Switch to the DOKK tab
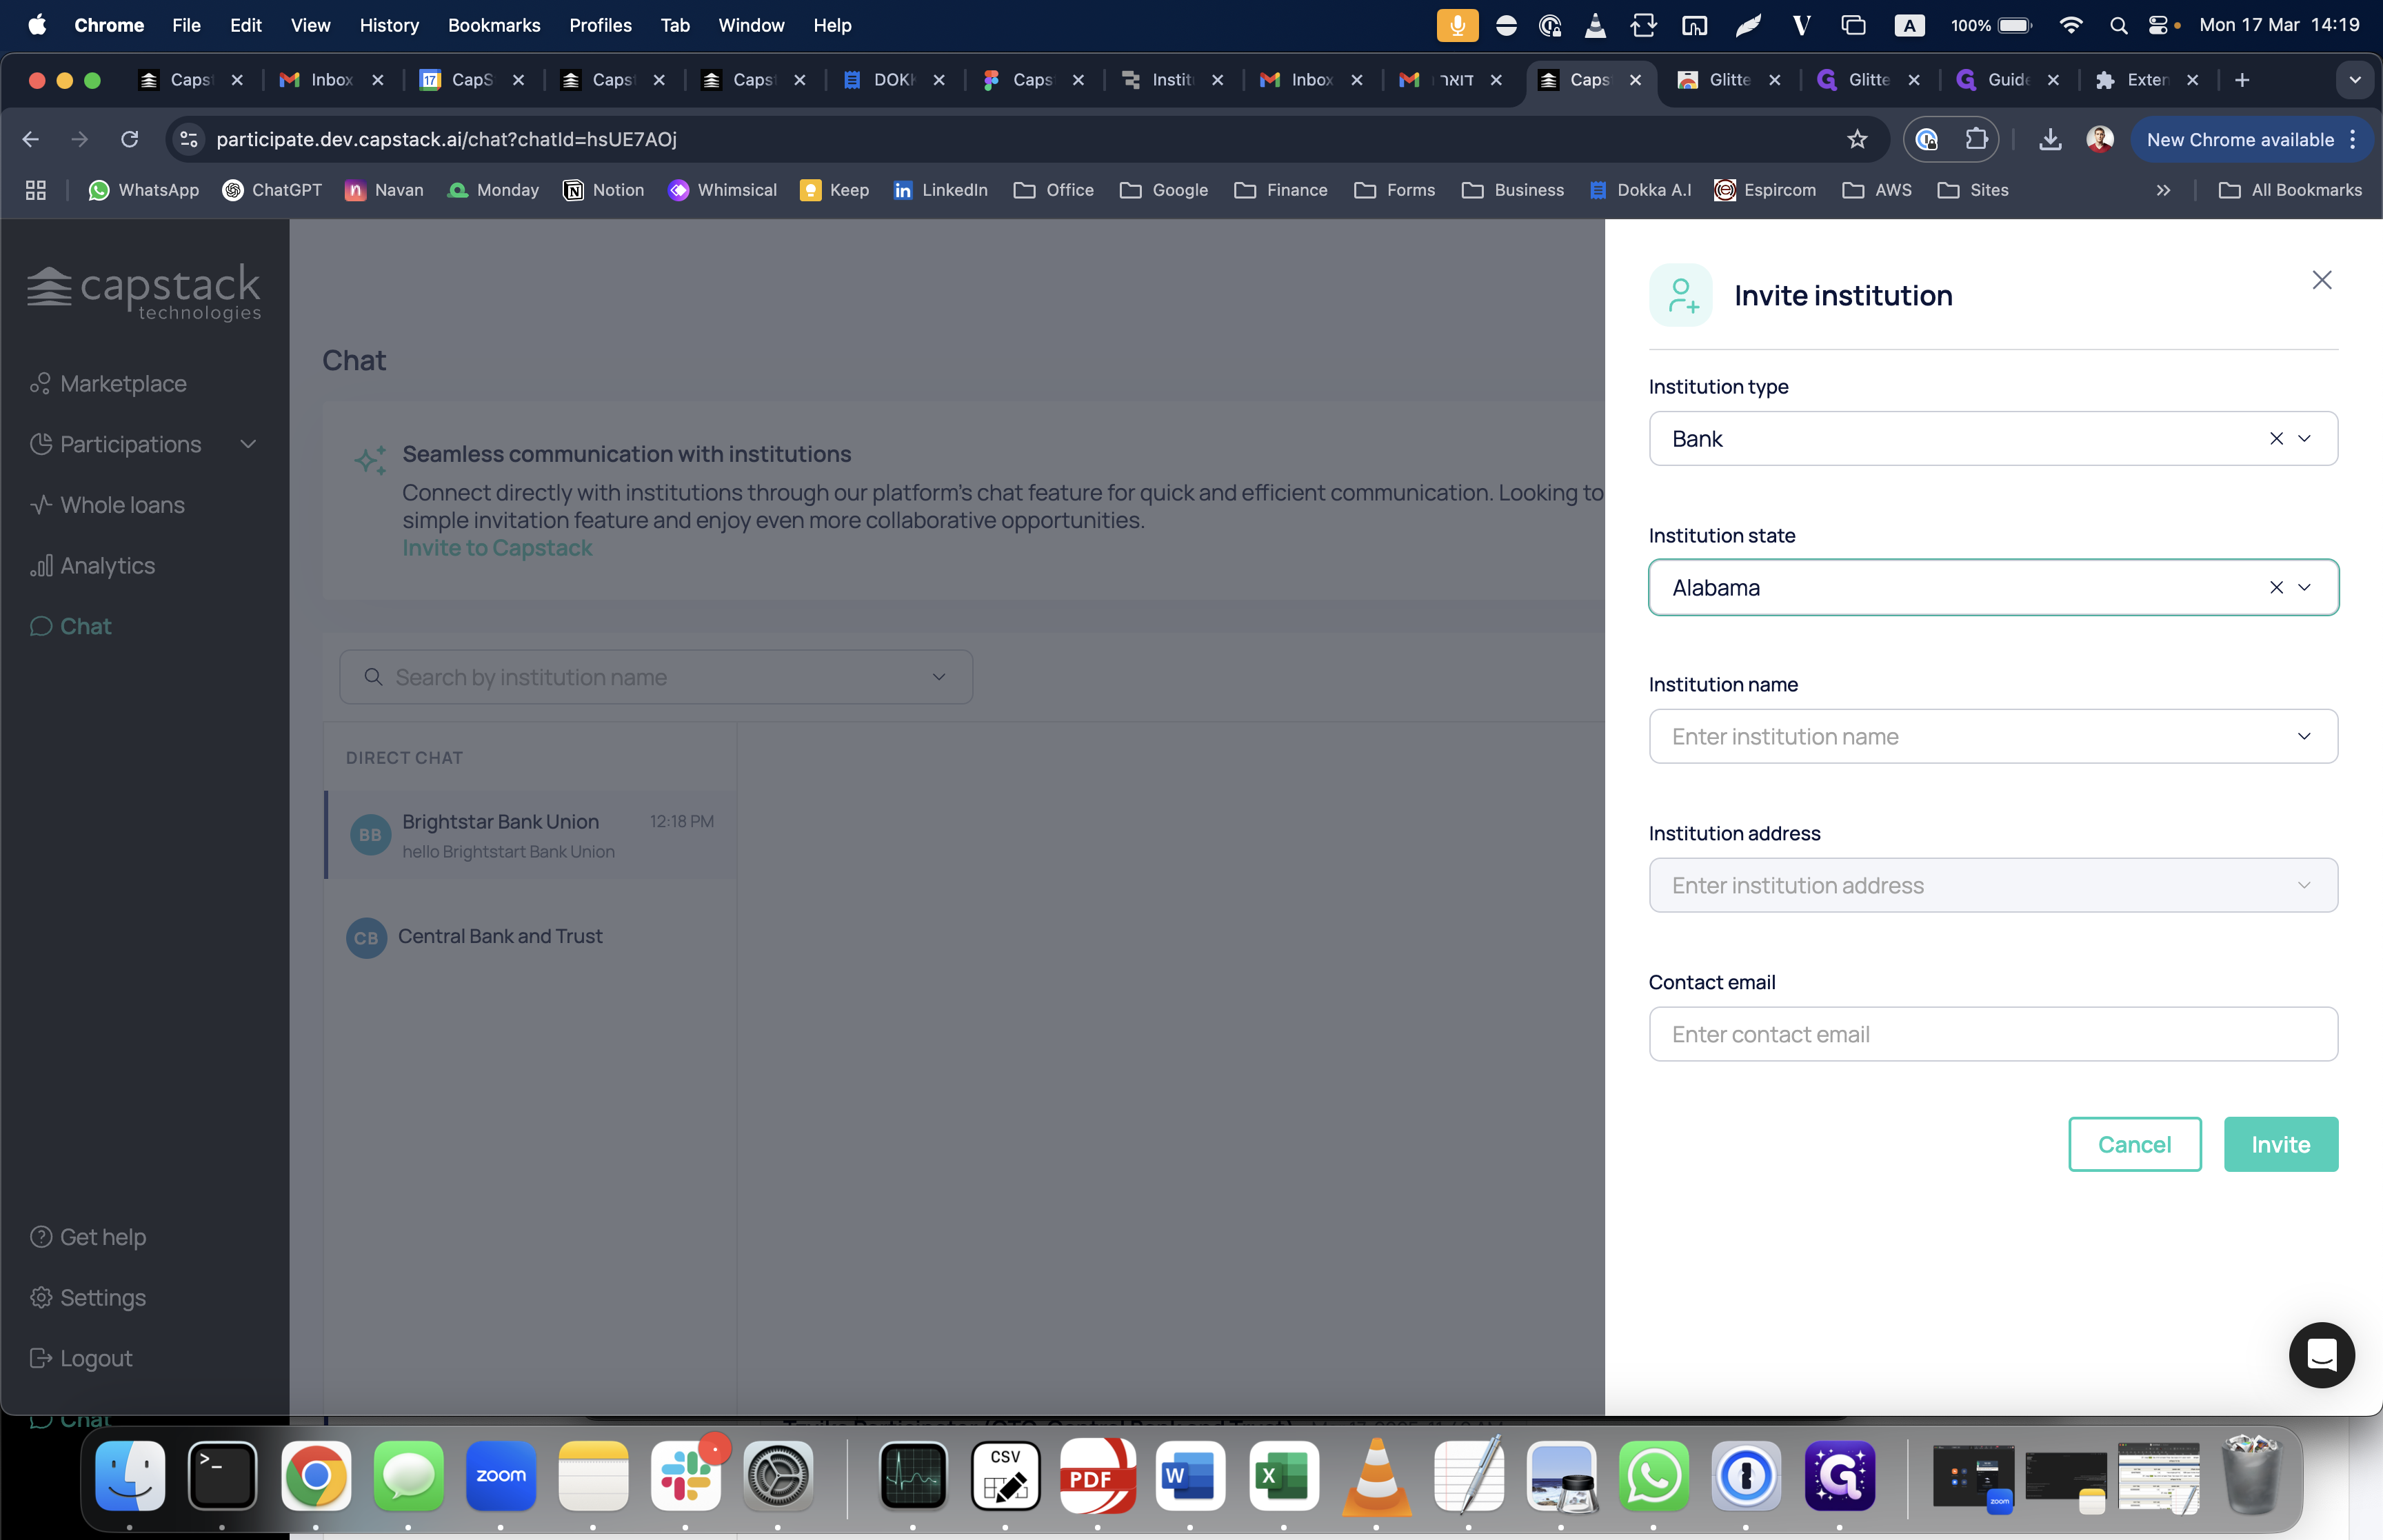 click(x=893, y=80)
